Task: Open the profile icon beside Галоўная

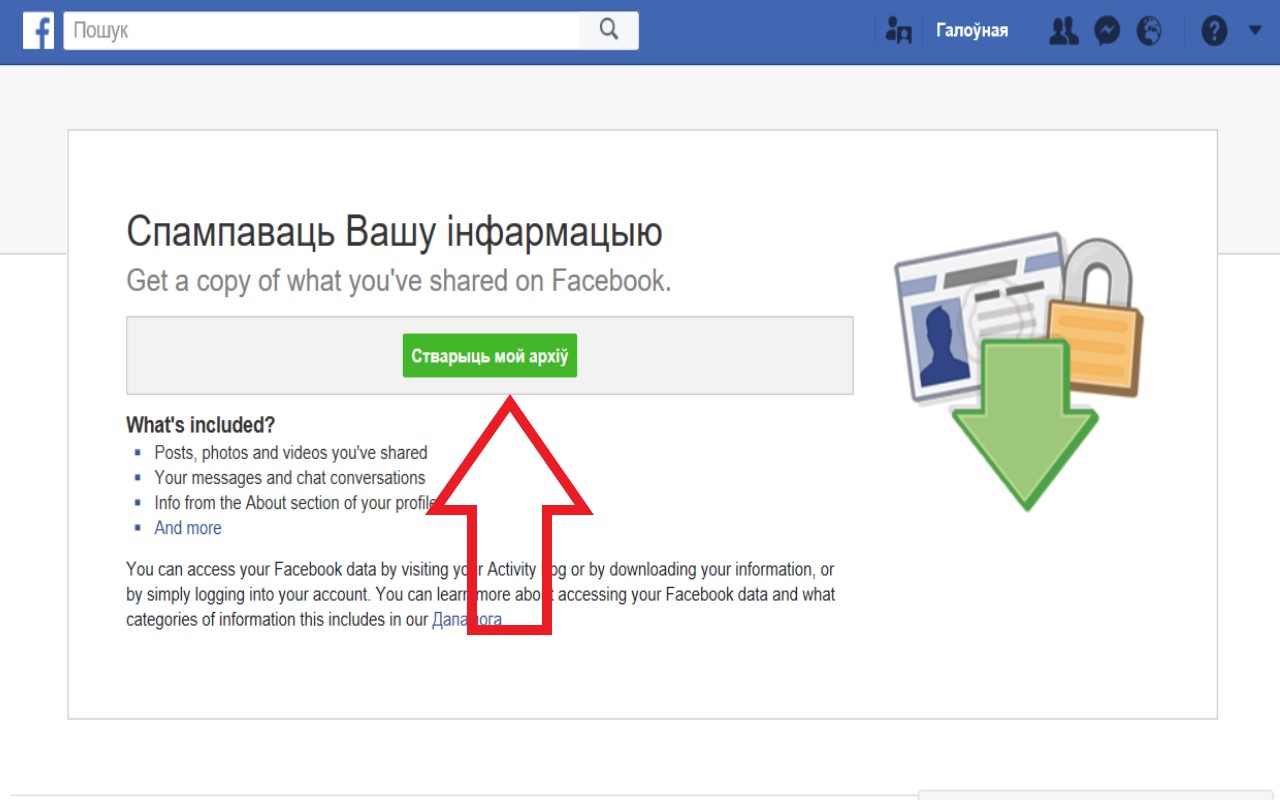Action: click(x=898, y=31)
